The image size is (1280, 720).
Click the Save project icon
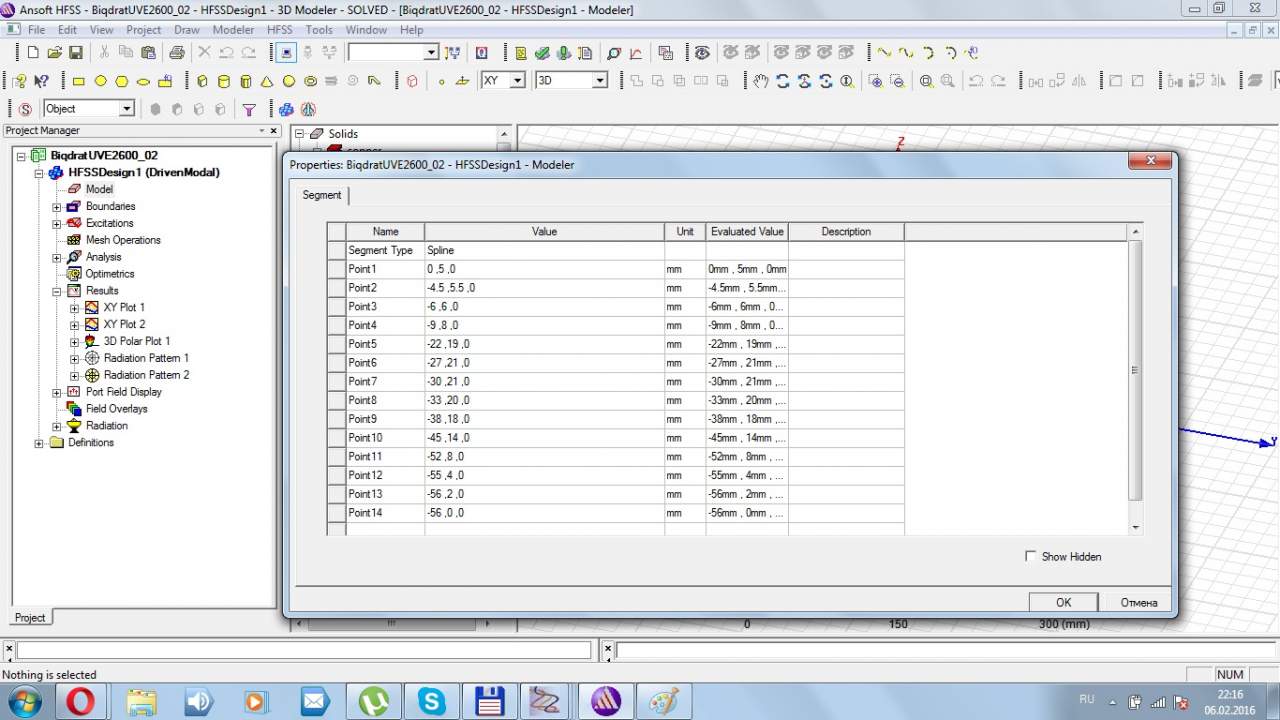point(76,53)
